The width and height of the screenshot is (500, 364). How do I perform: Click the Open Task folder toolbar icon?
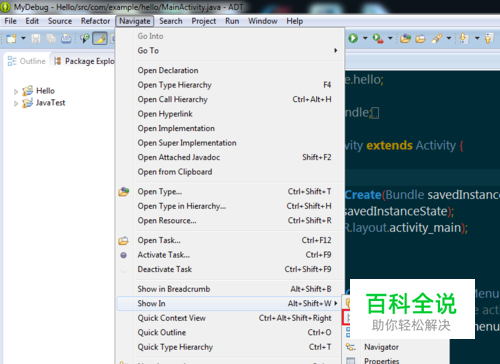click(420, 39)
